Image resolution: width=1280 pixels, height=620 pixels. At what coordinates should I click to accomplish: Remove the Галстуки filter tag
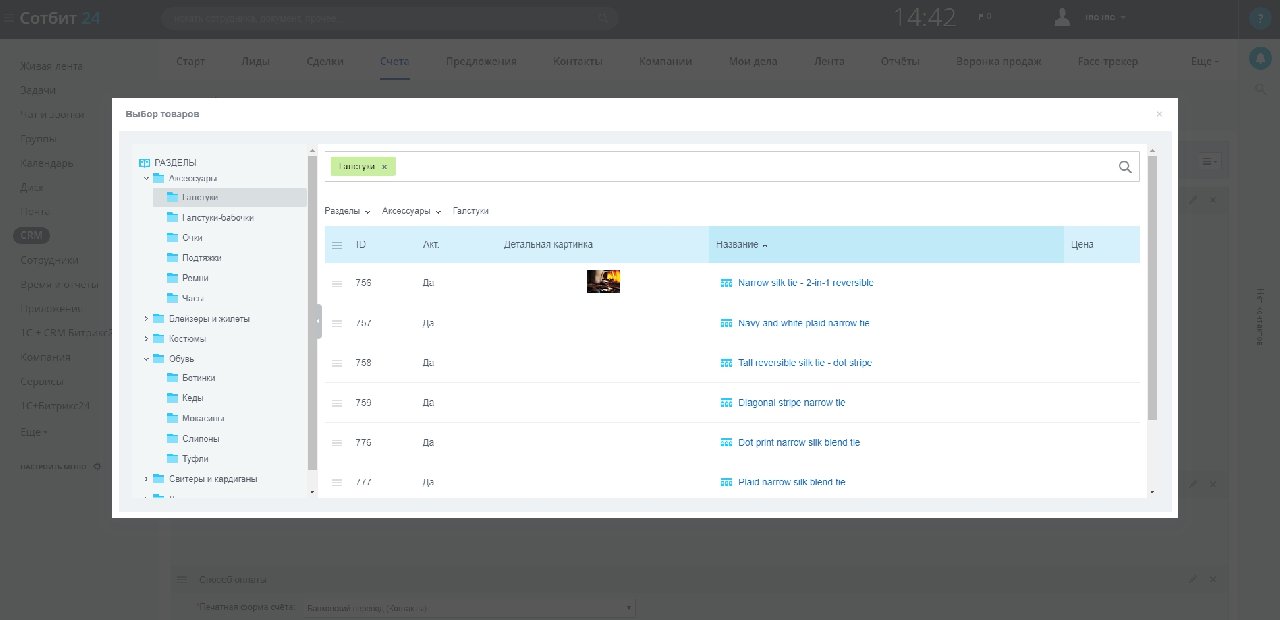click(x=384, y=166)
